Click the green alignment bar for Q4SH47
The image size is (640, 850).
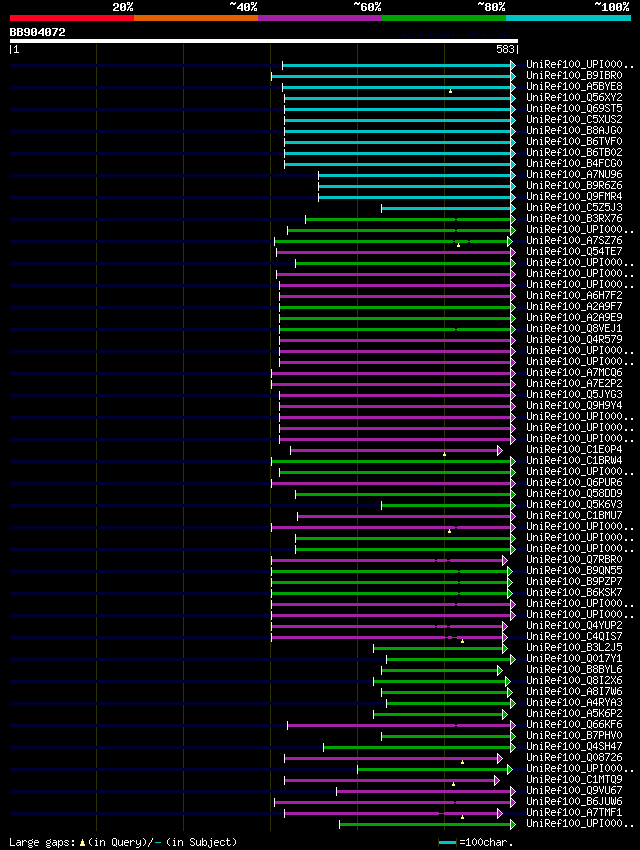tap(418, 748)
